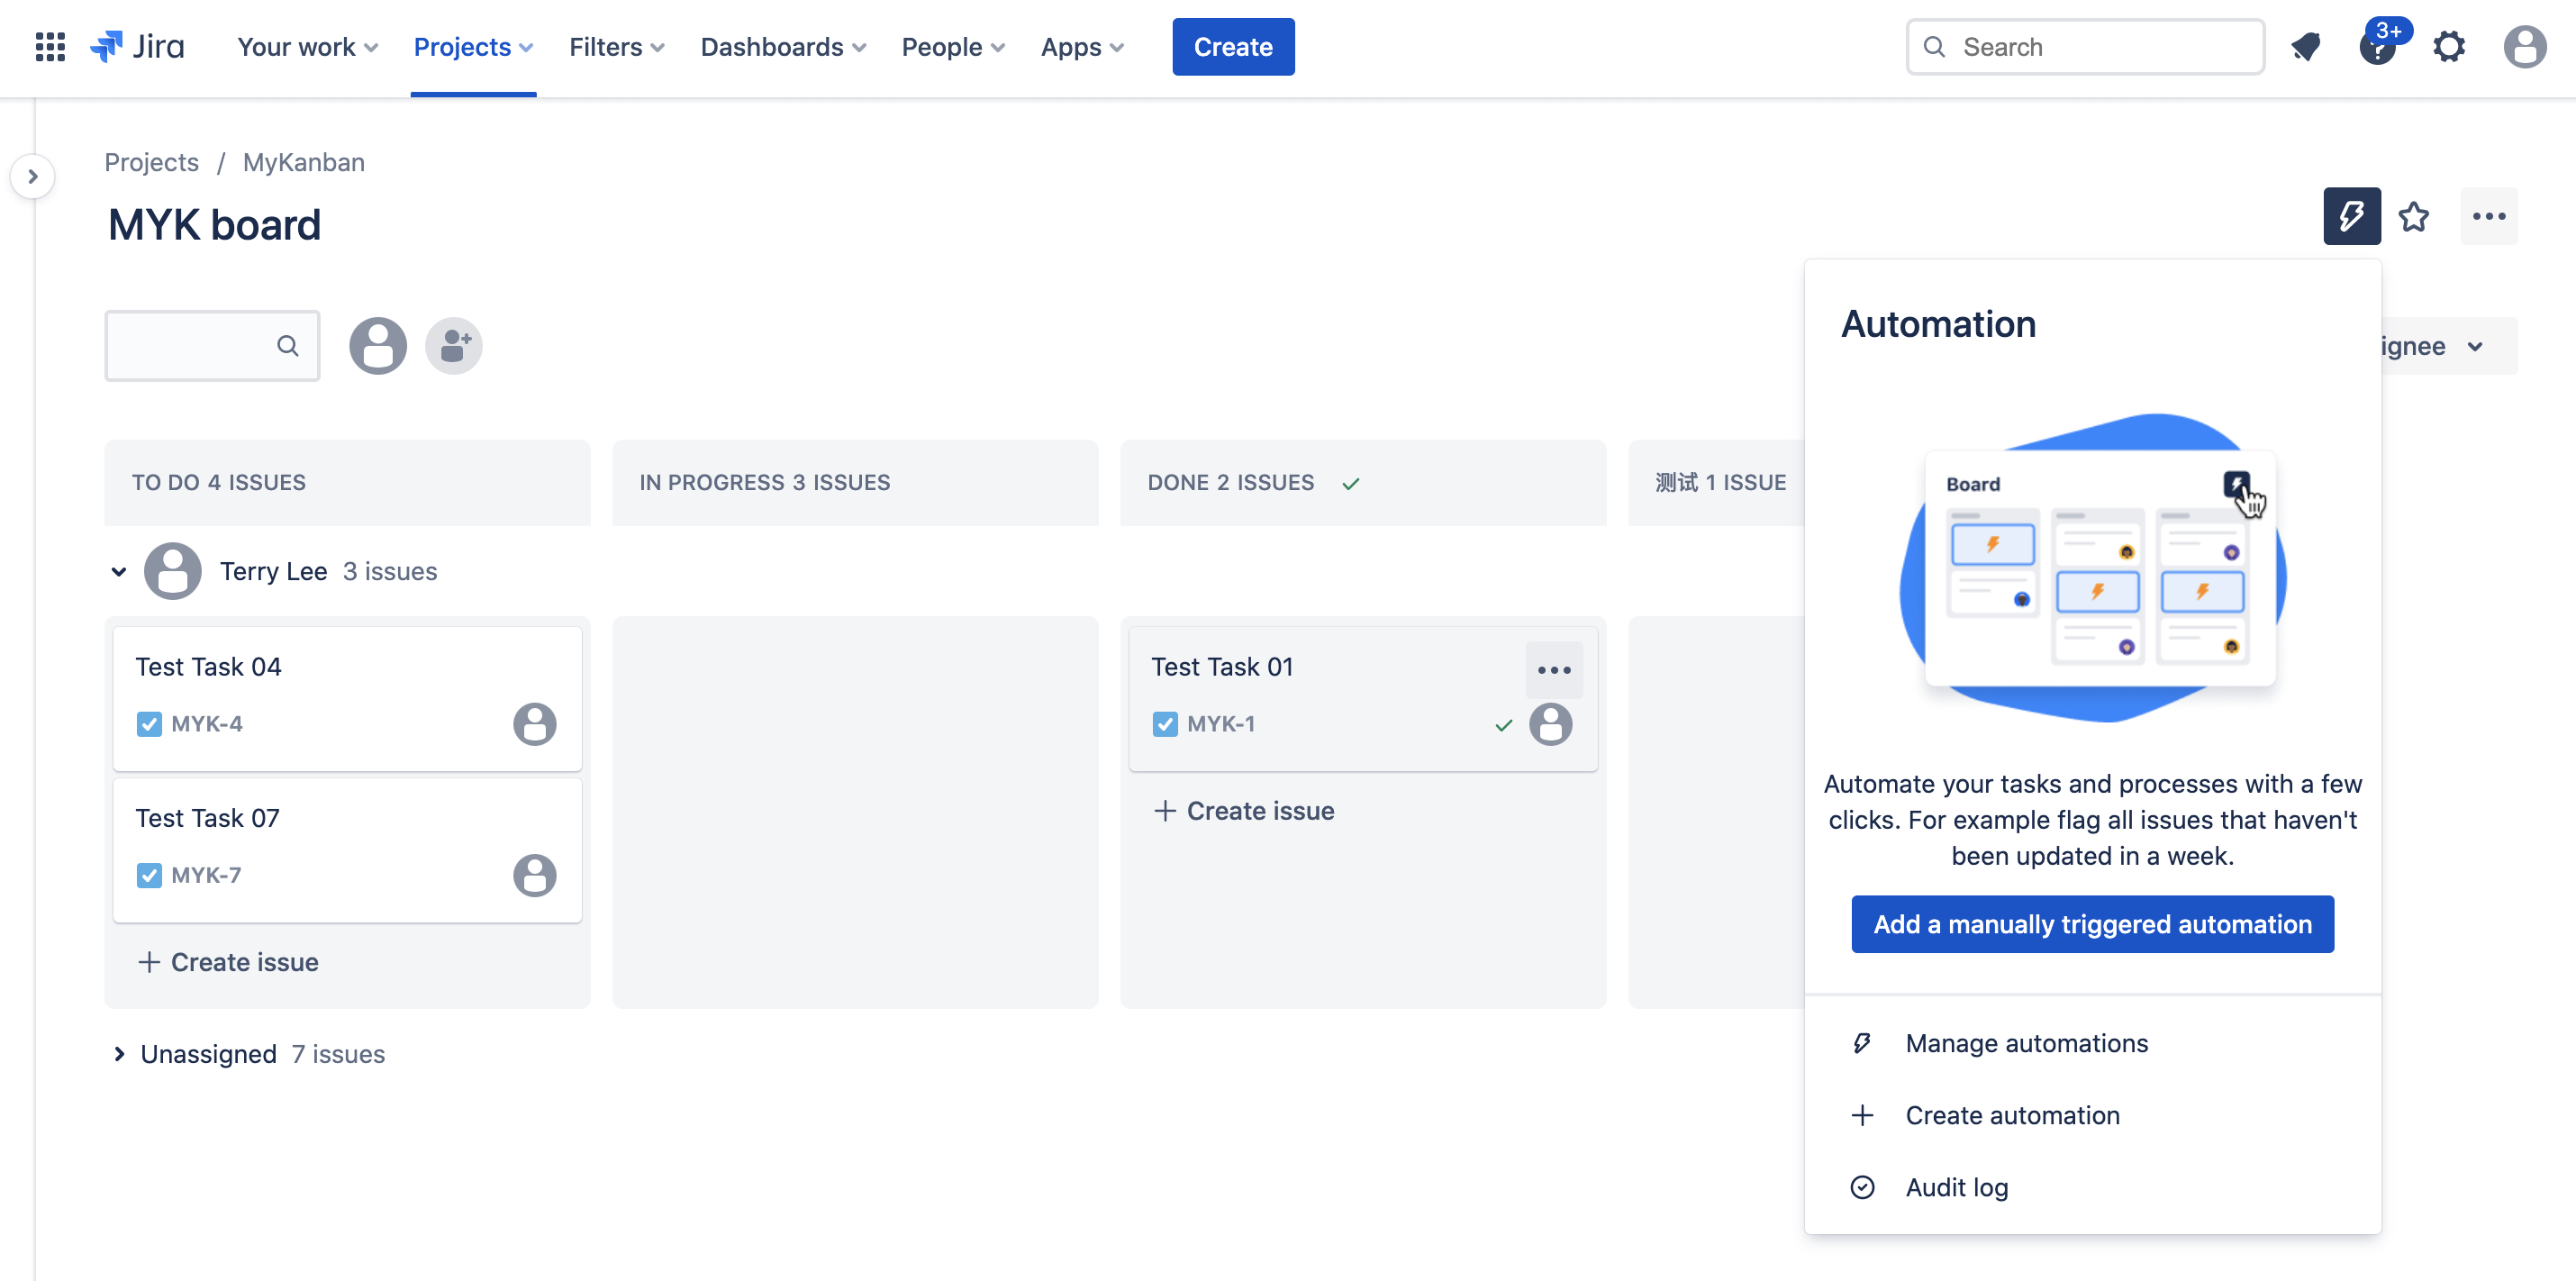Click the automation lightning bolt icon
The width and height of the screenshot is (2576, 1281).
pyautogui.click(x=2351, y=216)
